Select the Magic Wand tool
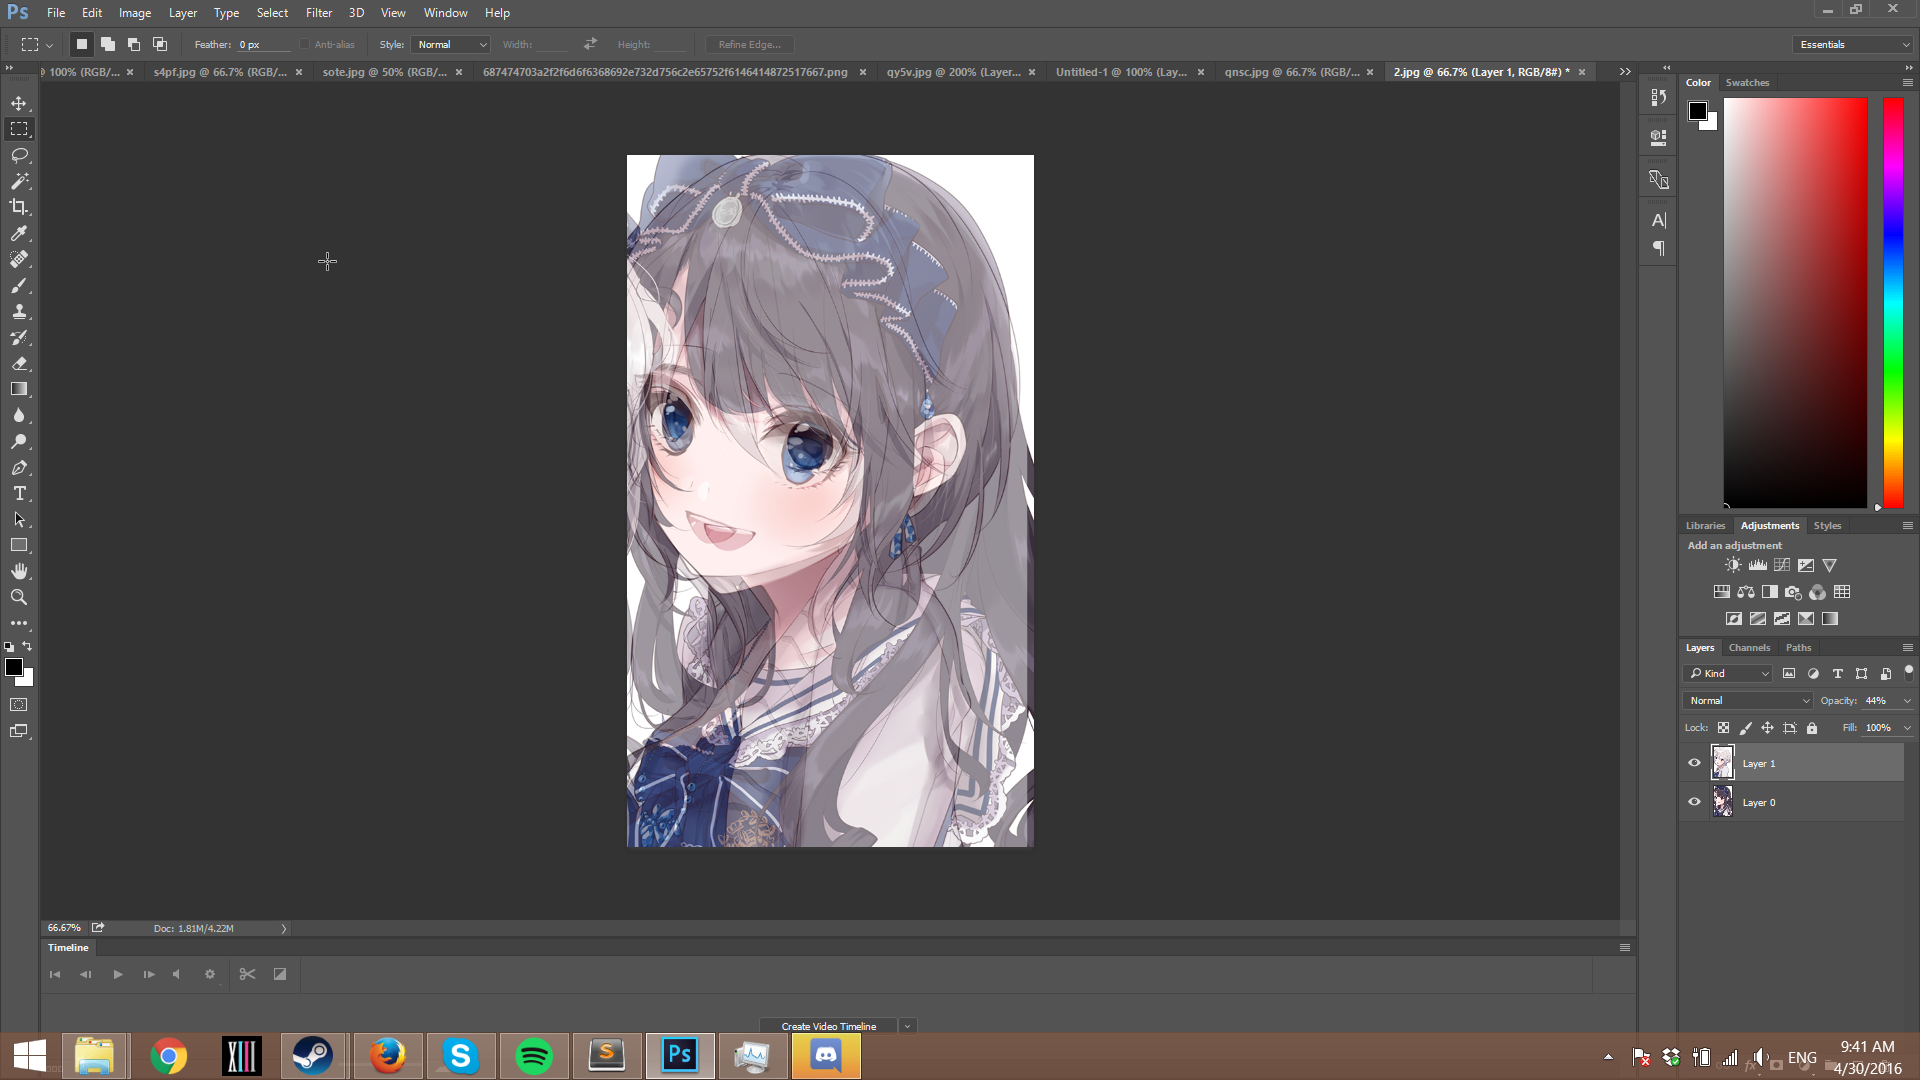1920x1080 pixels. click(19, 181)
